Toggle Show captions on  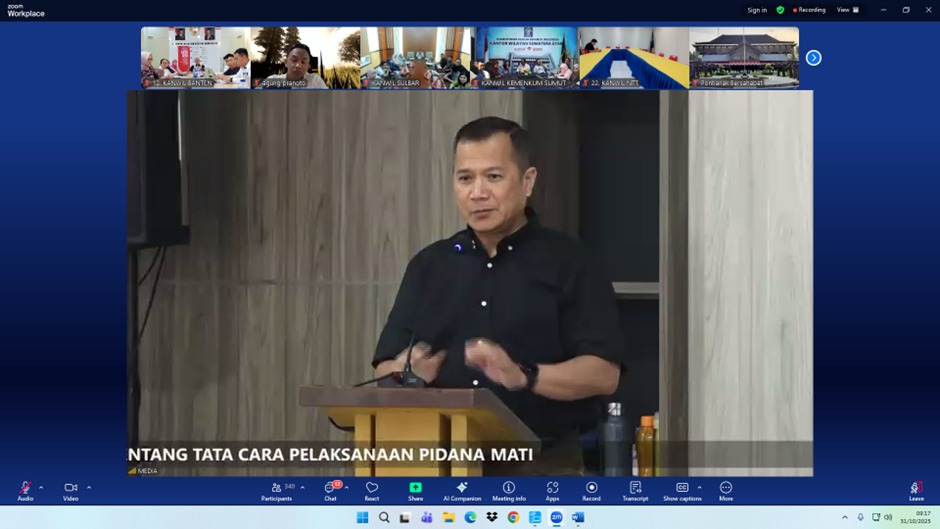coord(681,490)
